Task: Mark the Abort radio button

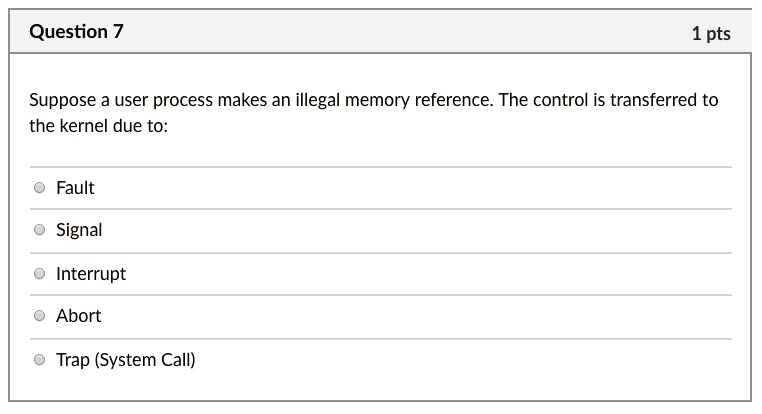Action: [40, 316]
